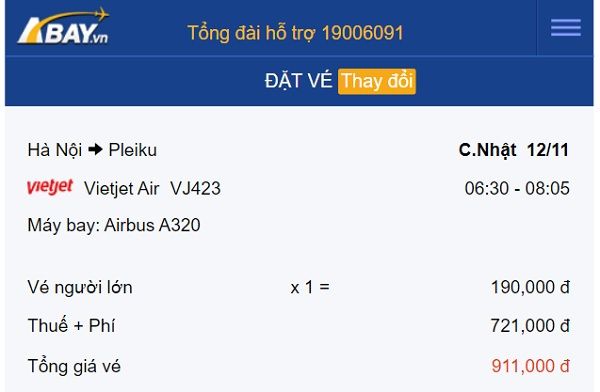
Task: Click the Máy bay: Airbus A320 line
Action: click(114, 225)
